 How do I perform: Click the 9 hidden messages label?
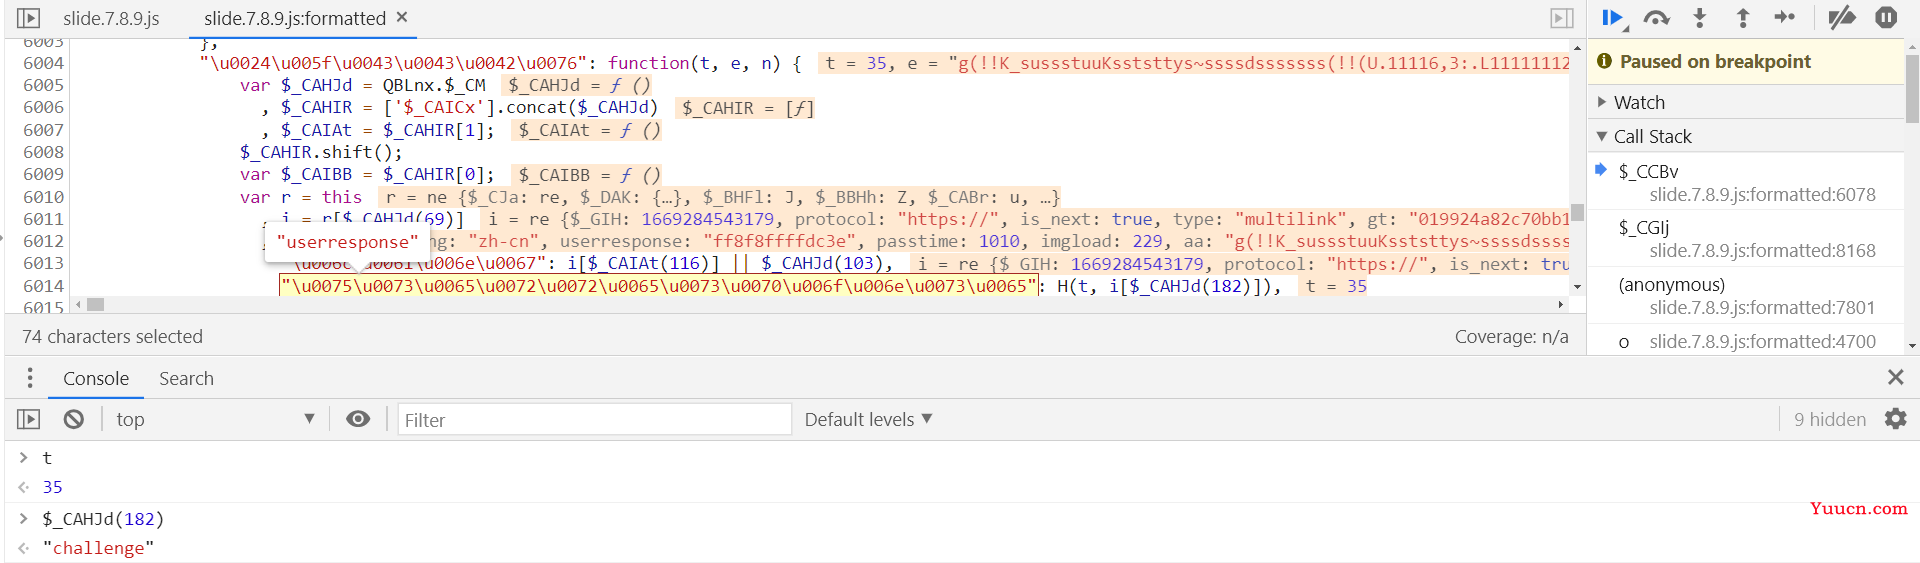tap(1829, 419)
